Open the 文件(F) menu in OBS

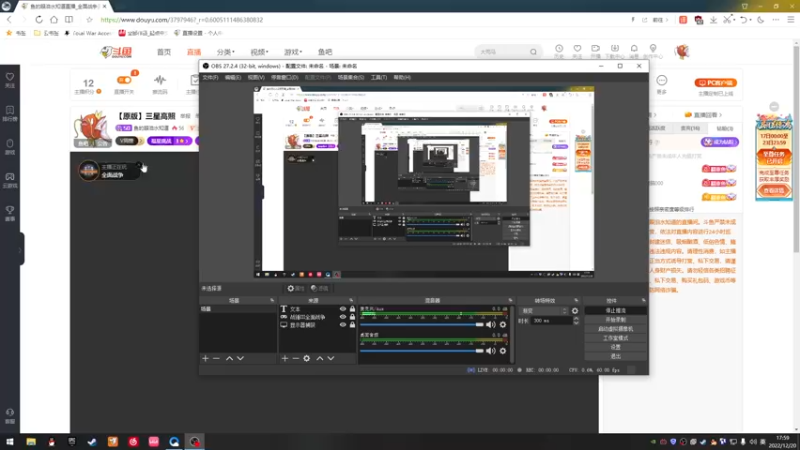click(x=210, y=78)
